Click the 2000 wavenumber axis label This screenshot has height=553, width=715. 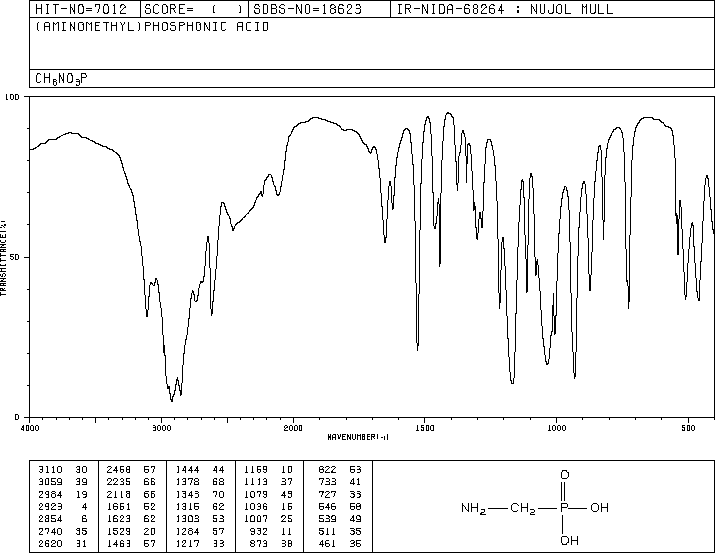[x=293, y=428]
